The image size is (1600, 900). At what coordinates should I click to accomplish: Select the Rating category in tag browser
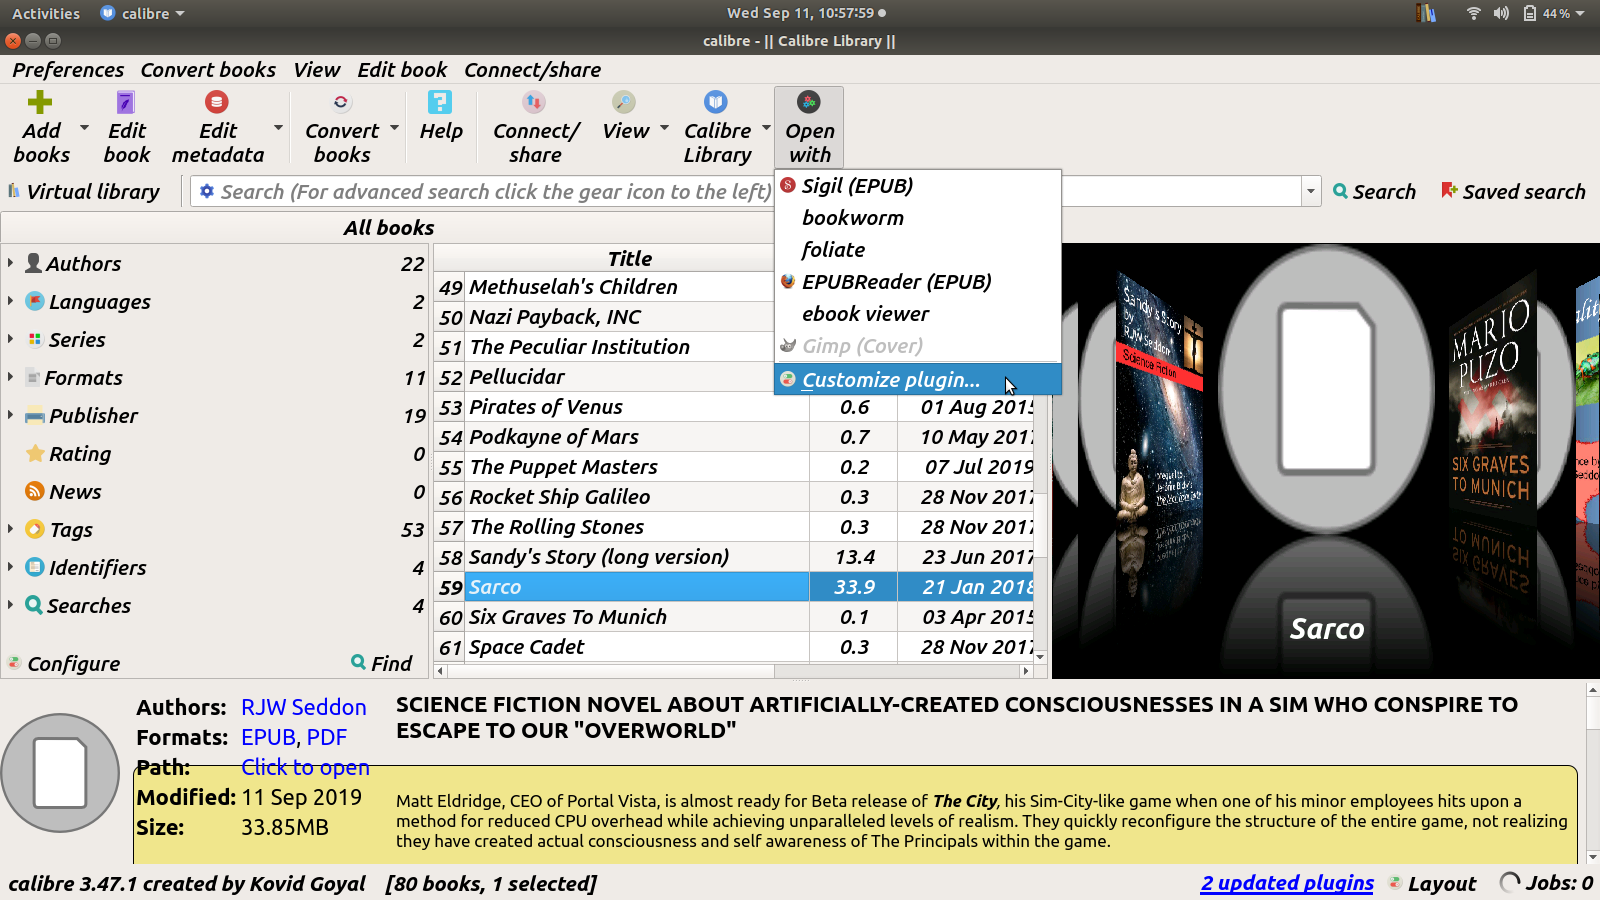[x=80, y=453]
